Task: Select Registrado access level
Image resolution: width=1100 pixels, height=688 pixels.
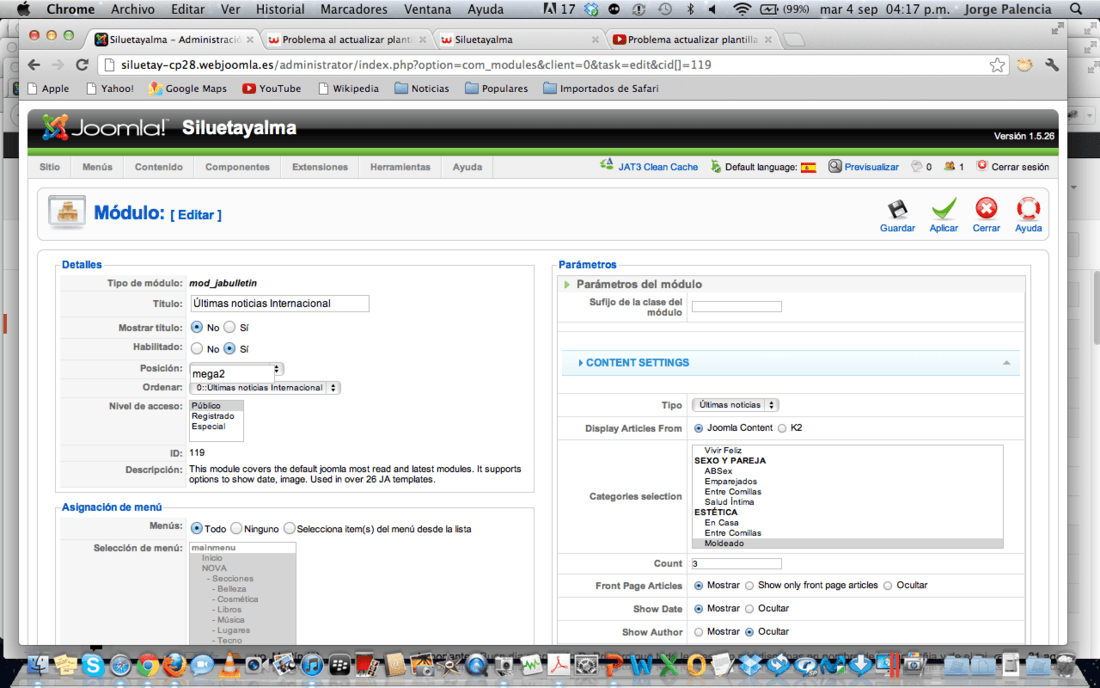Action: coord(213,416)
